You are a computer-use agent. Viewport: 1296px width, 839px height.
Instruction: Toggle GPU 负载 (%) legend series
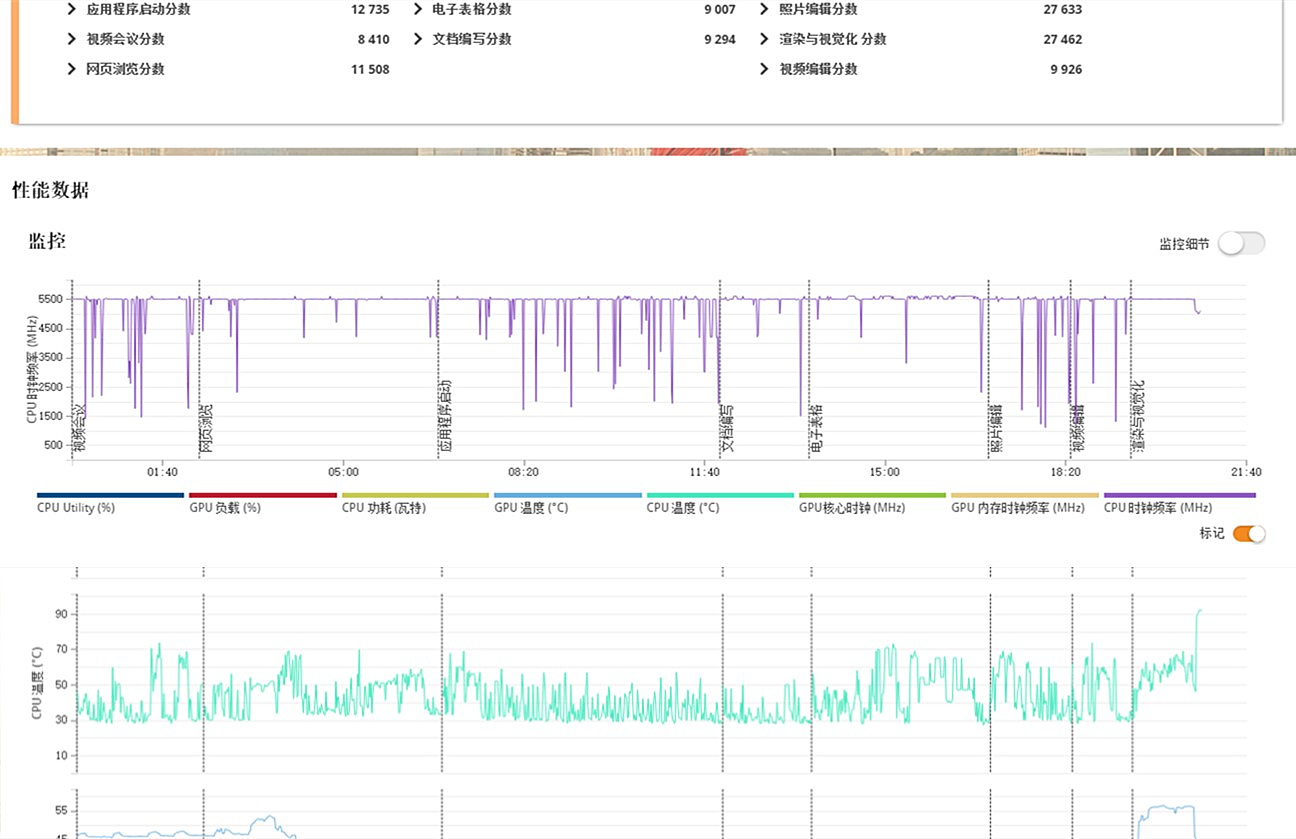[x=225, y=507]
